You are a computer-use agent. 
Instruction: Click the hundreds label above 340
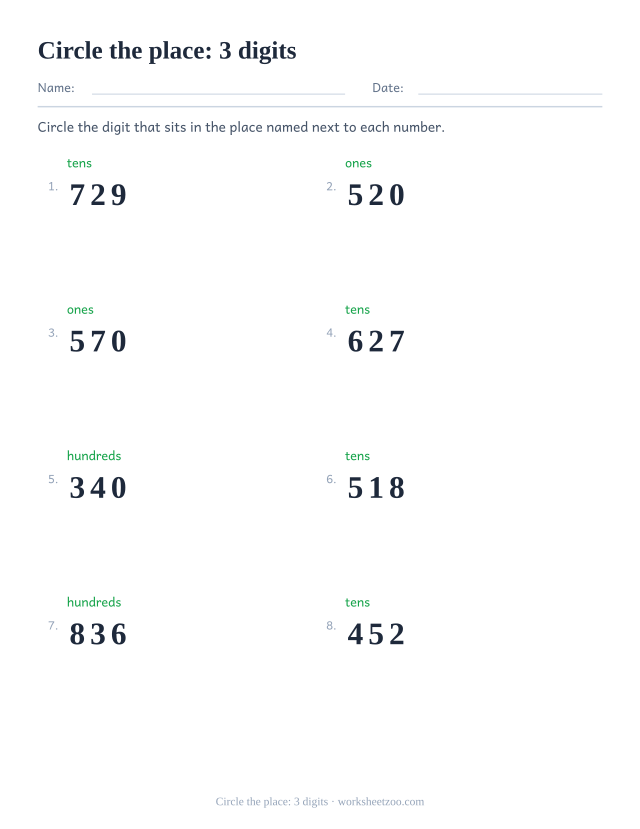pos(94,456)
